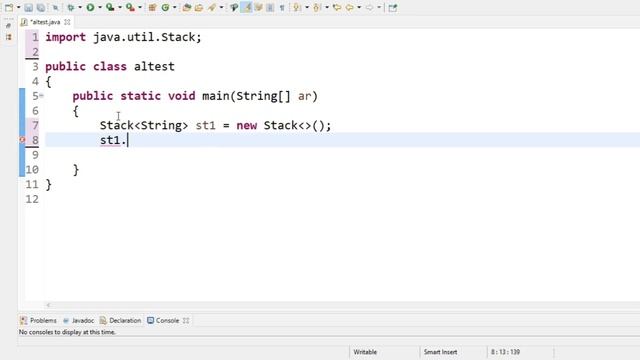Click the Next Annotation icon
The image size is (640, 360).
click(x=297, y=7)
